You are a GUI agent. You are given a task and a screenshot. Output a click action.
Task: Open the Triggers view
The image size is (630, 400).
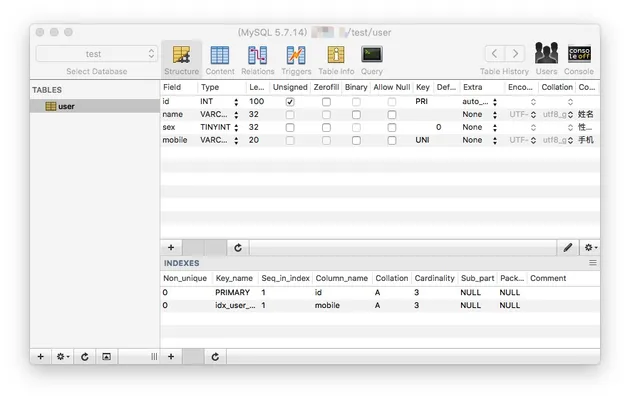coord(296,60)
